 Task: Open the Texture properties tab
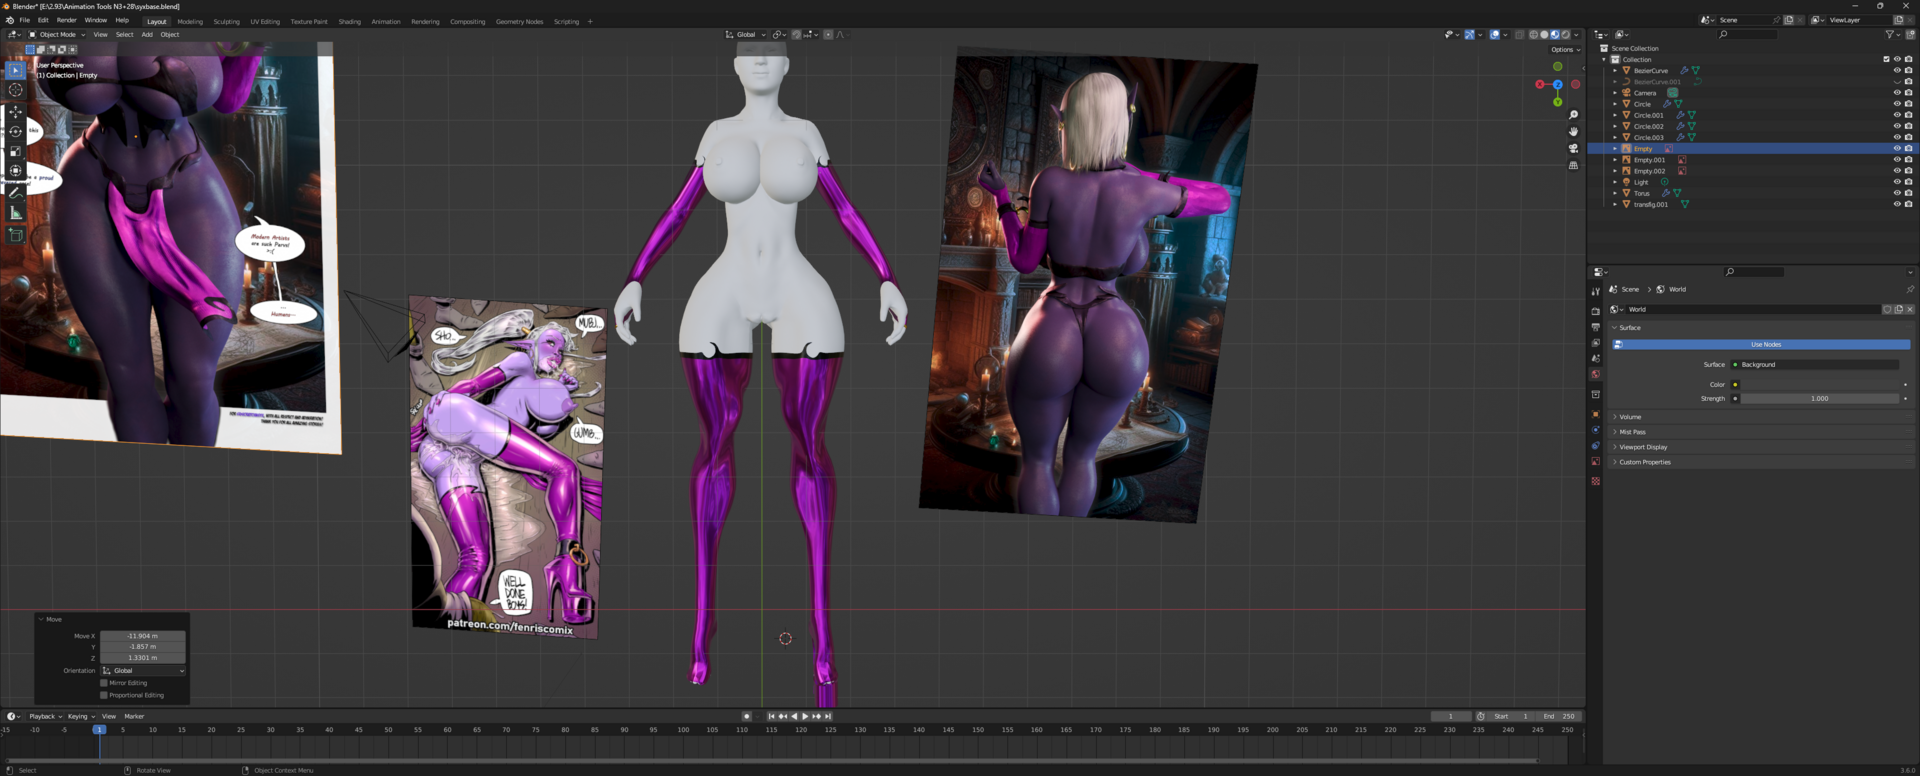click(1595, 481)
